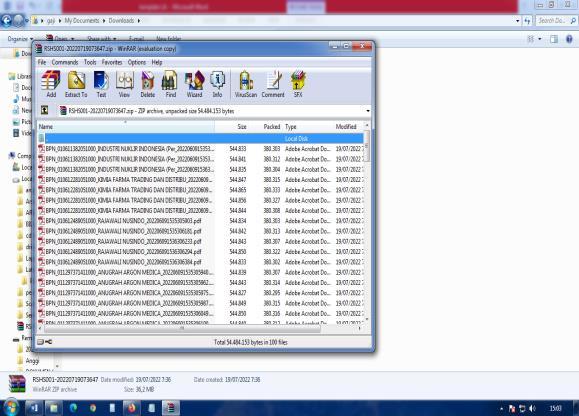
Task: Open the Favorites menu
Action: click(x=112, y=62)
